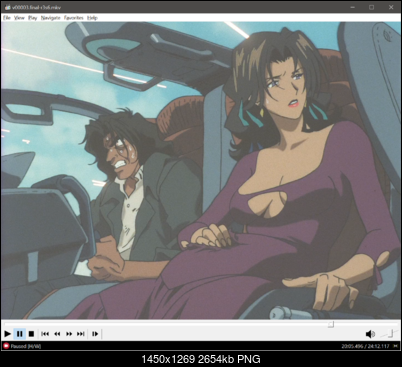
Task: Increase playback speed with the fast-forward icon
Action: tap(69, 334)
